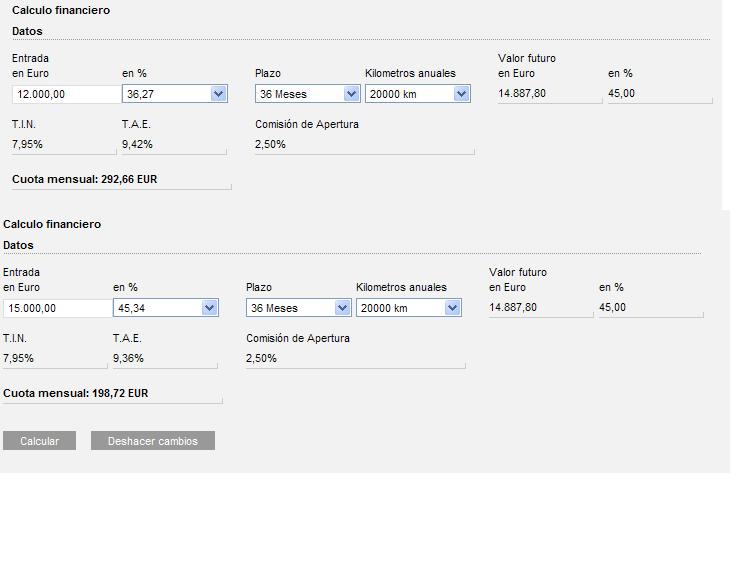Click the Cuota mensual 198,72 EUR text

click(76, 393)
